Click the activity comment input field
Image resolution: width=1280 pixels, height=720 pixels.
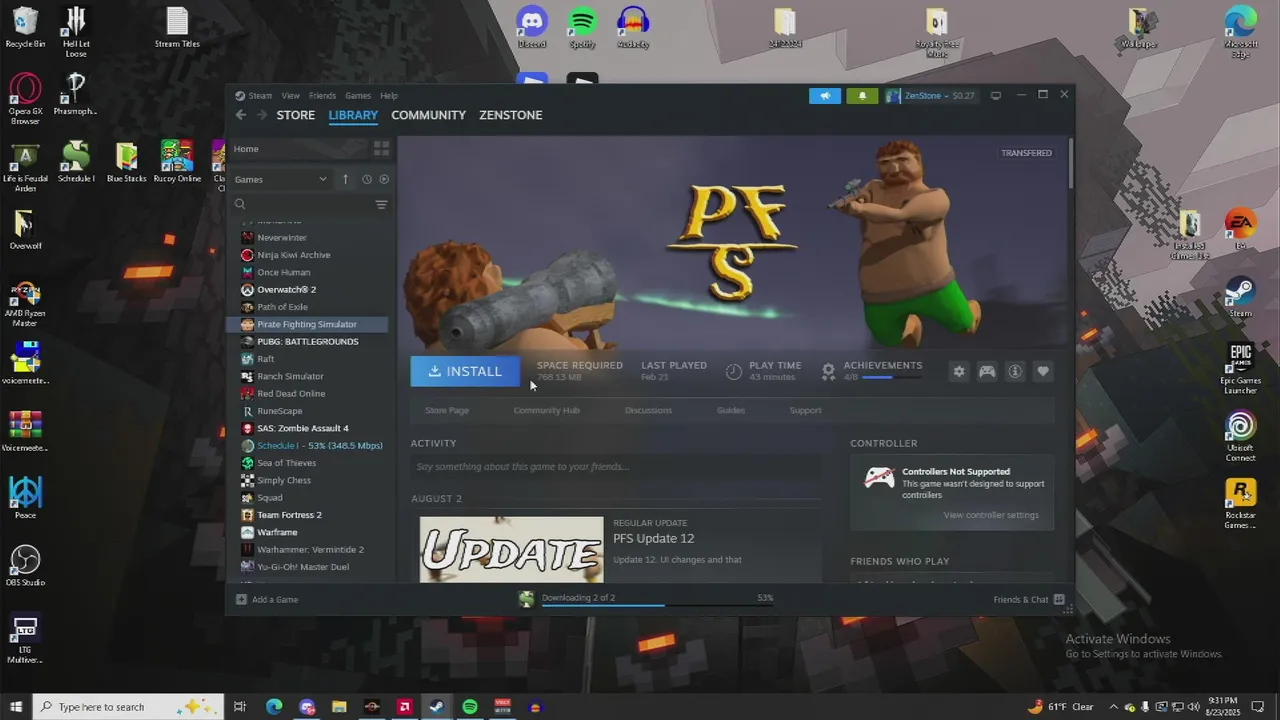616,466
